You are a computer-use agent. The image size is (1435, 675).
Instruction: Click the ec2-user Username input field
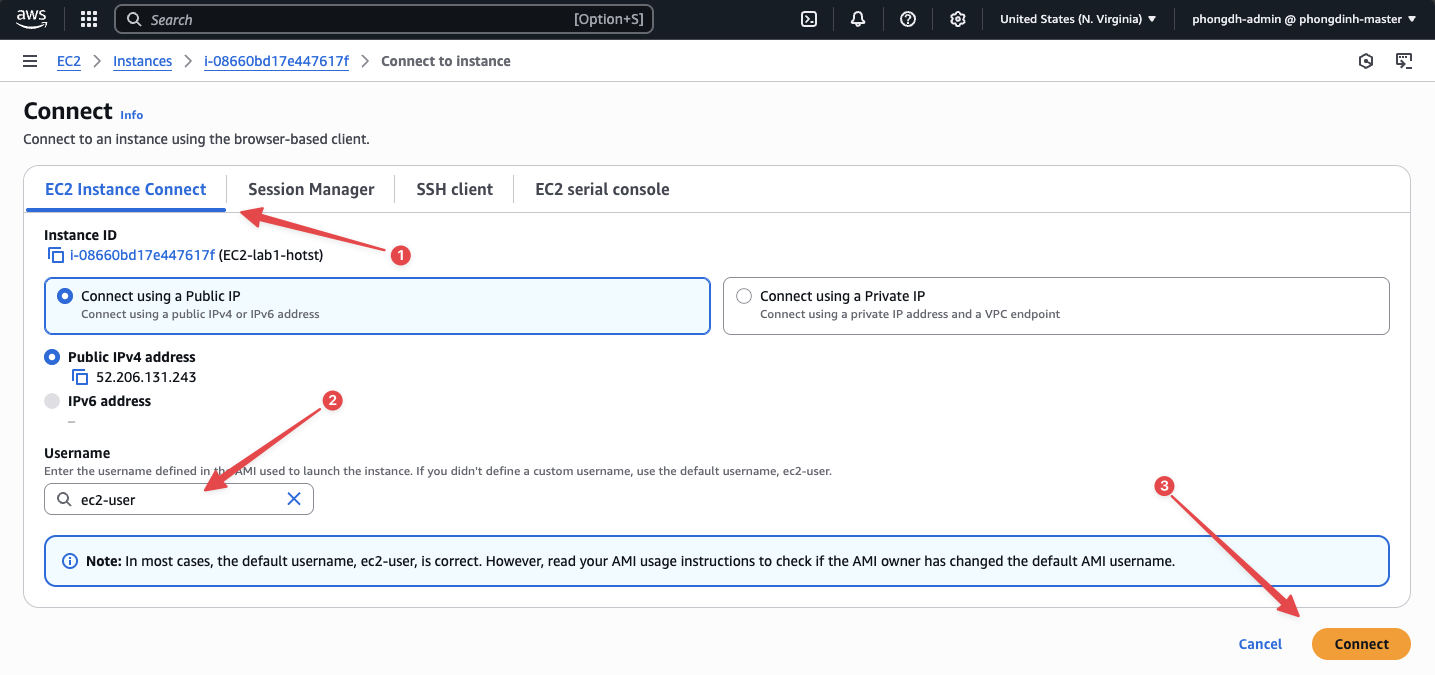click(179, 499)
